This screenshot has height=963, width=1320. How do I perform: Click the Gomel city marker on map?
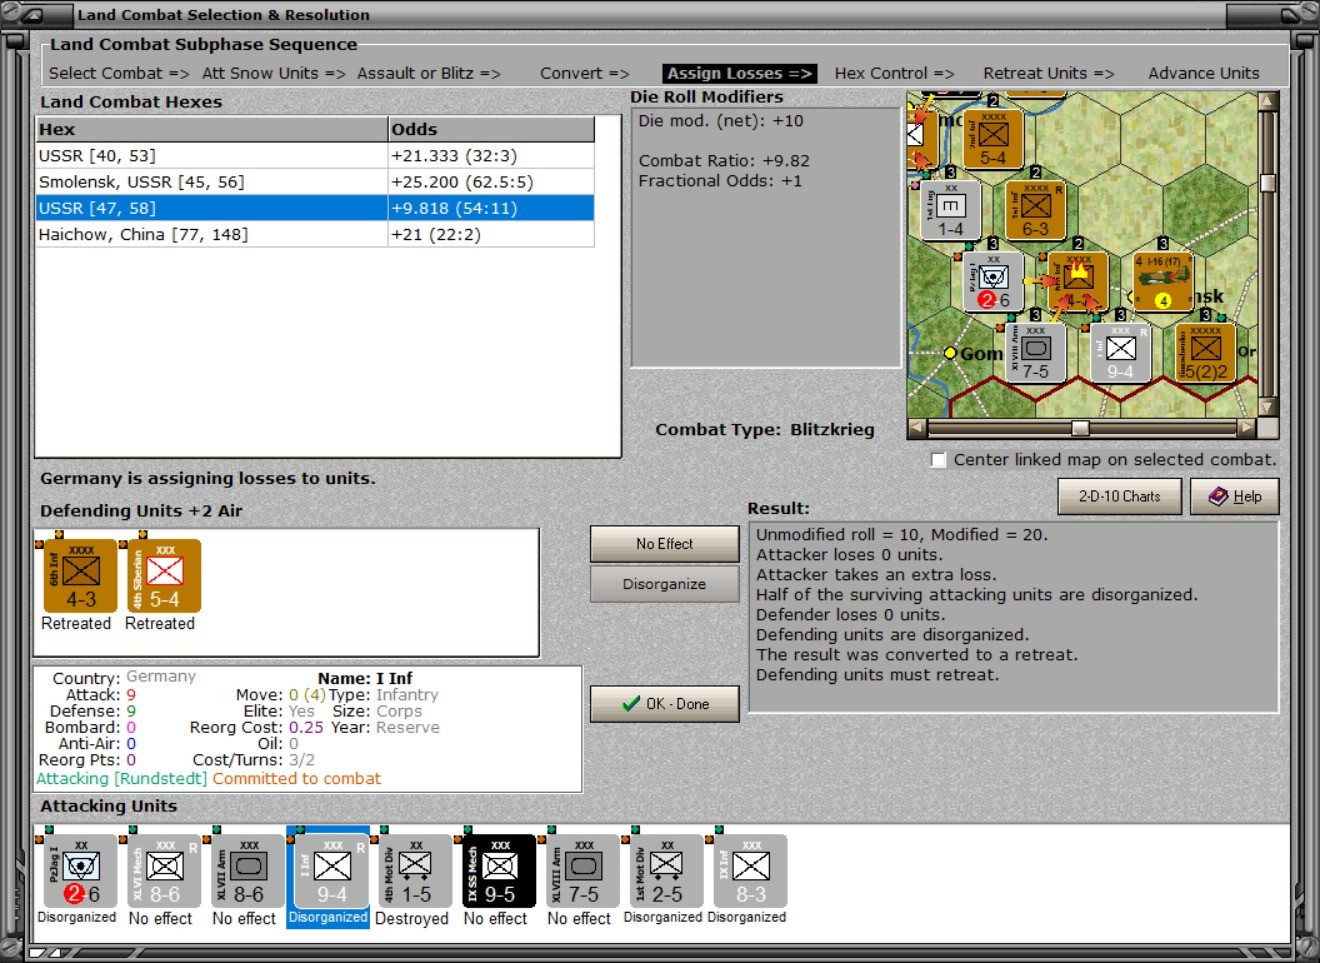click(951, 353)
